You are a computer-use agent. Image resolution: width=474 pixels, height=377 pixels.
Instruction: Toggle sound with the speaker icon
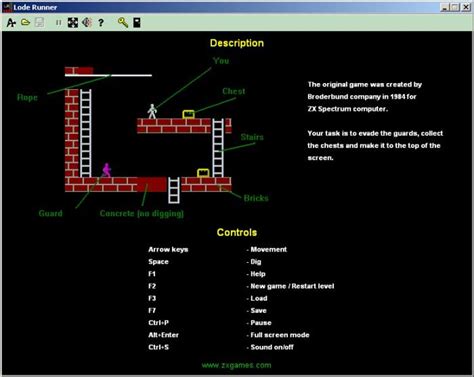87,22
